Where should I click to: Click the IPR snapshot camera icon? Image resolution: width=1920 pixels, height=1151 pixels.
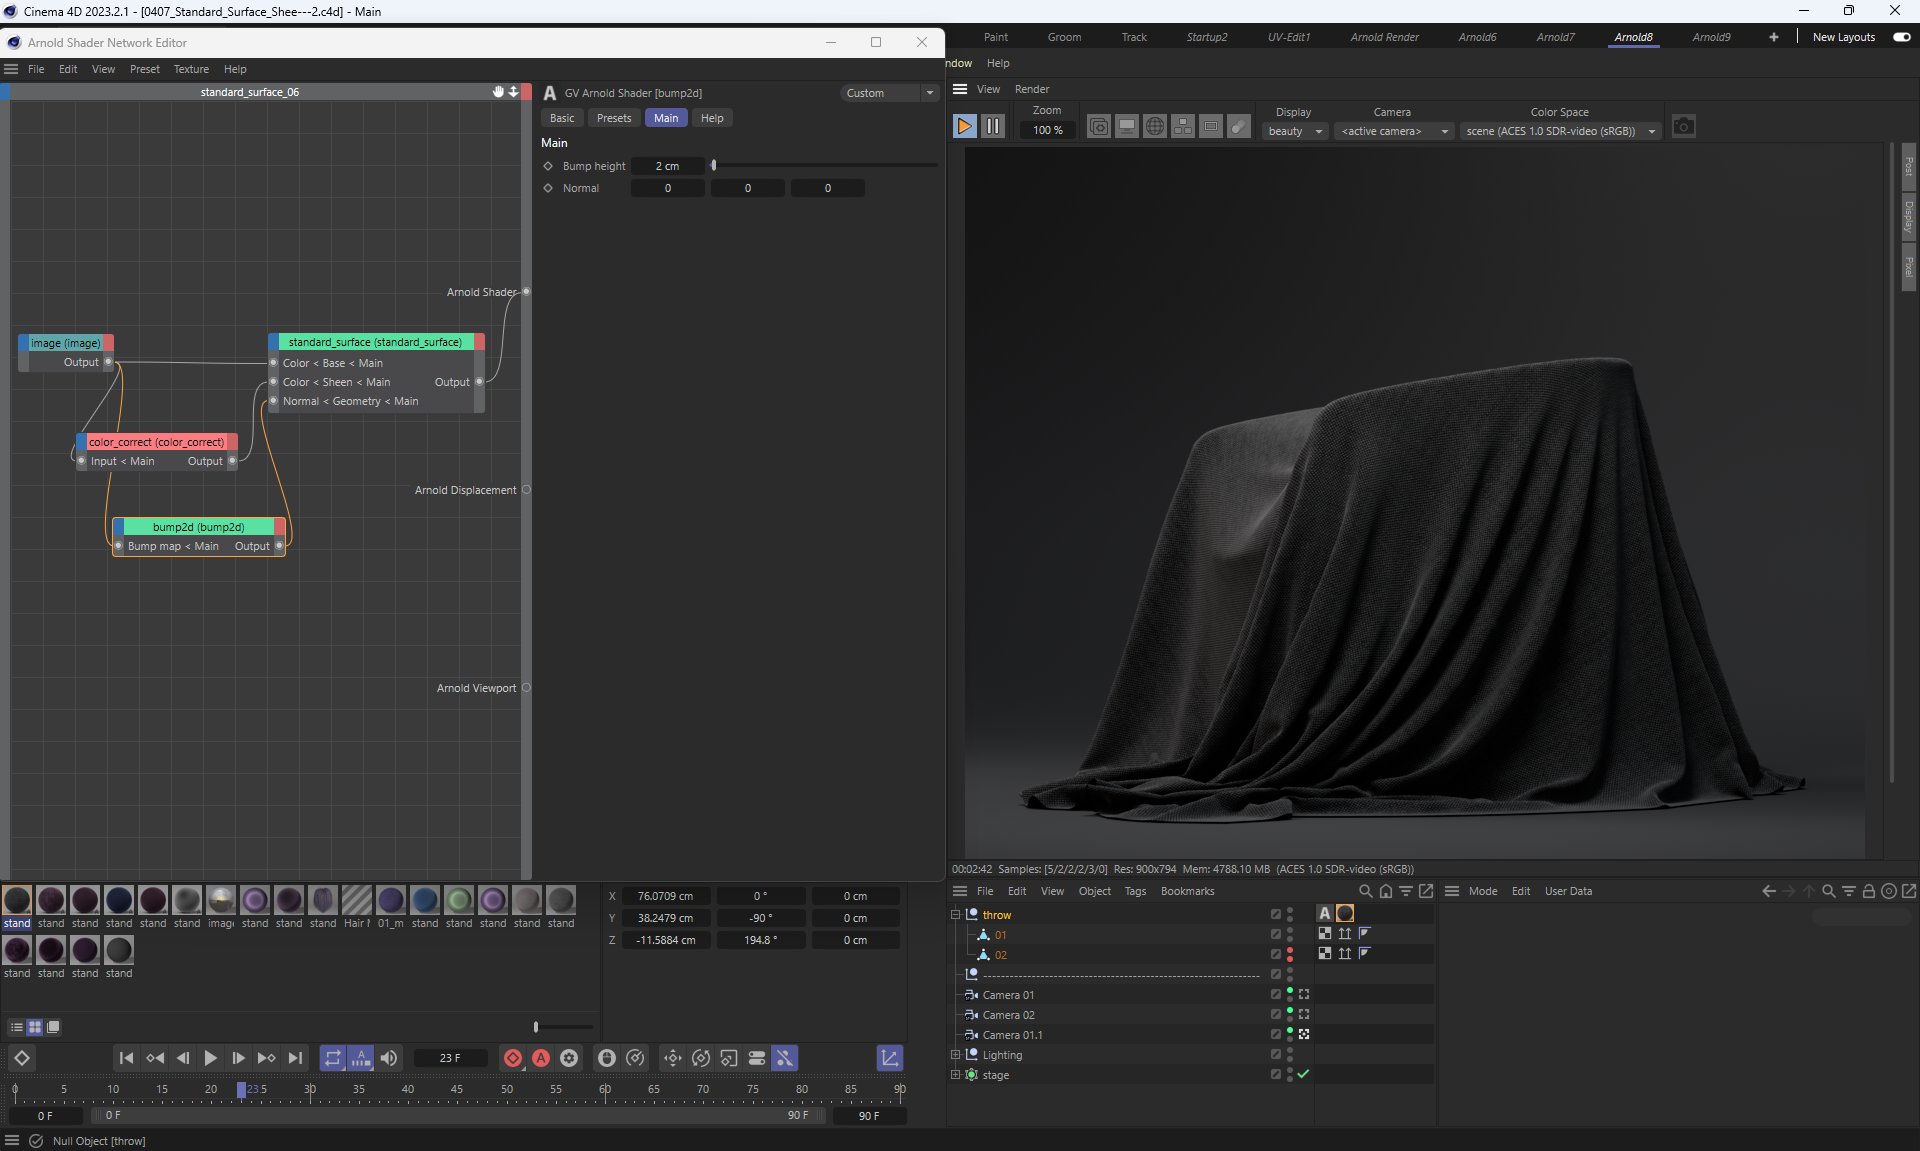[1684, 127]
